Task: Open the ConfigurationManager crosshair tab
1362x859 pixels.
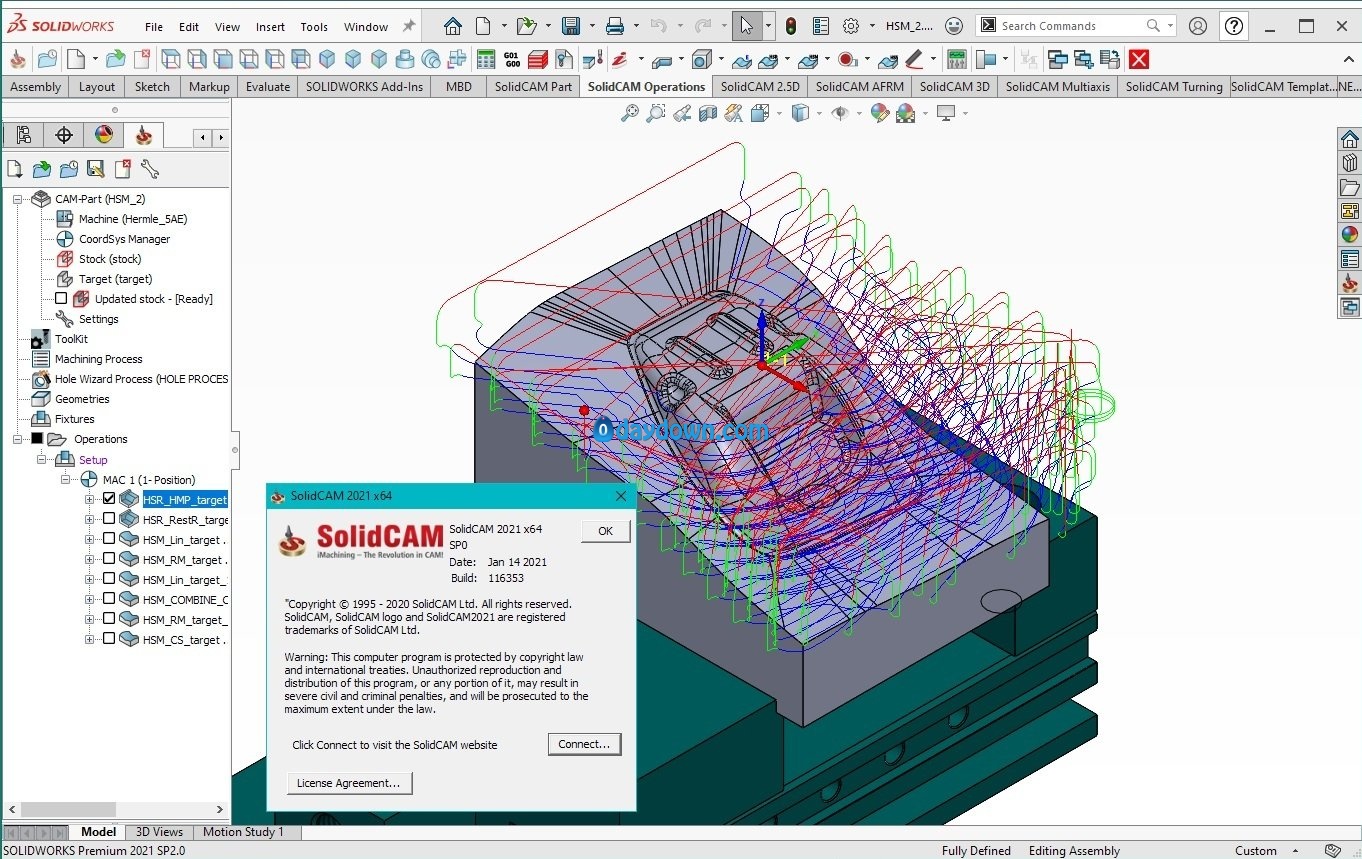Action: pyautogui.click(x=64, y=135)
